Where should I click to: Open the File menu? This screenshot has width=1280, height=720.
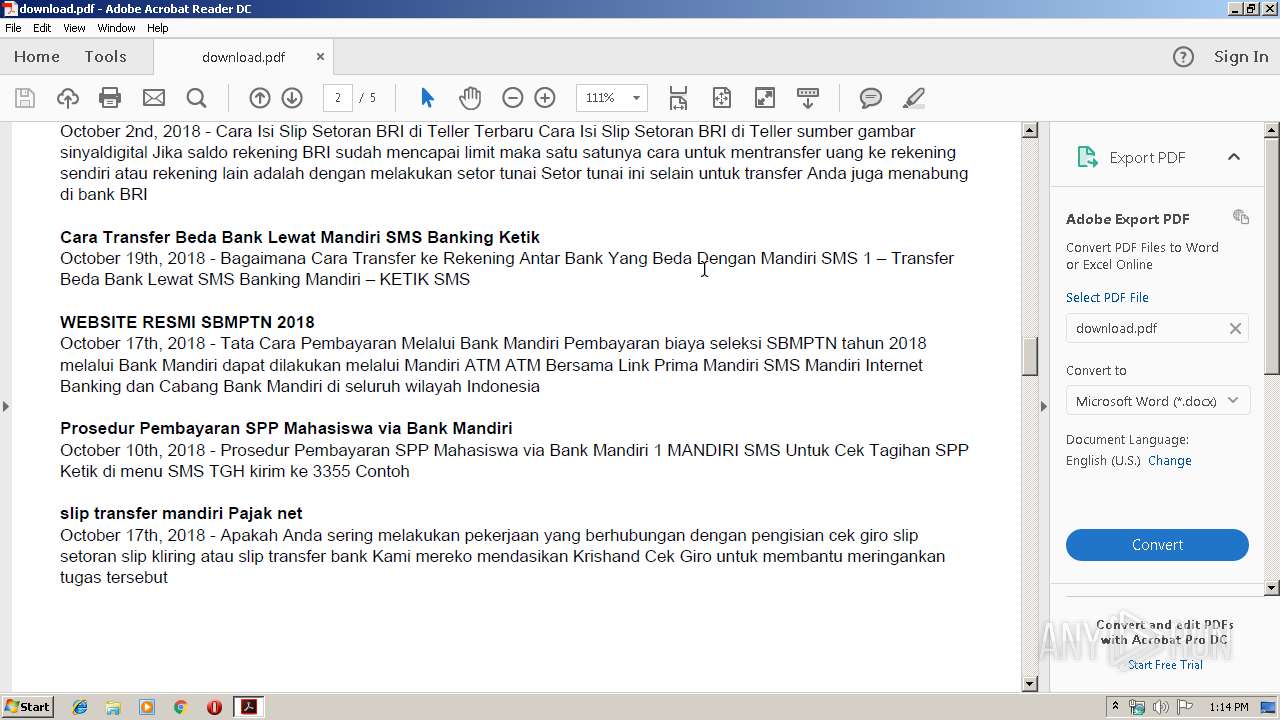pos(13,28)
